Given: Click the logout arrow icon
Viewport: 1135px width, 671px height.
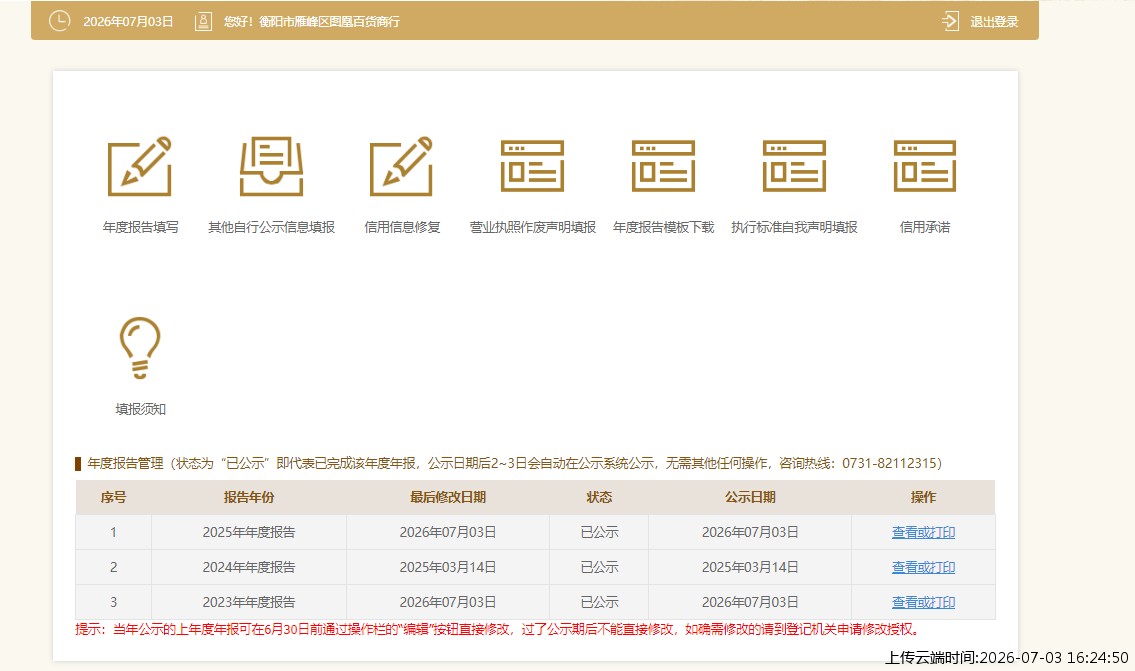Looking at the screenshot, I should pos(950,21).
